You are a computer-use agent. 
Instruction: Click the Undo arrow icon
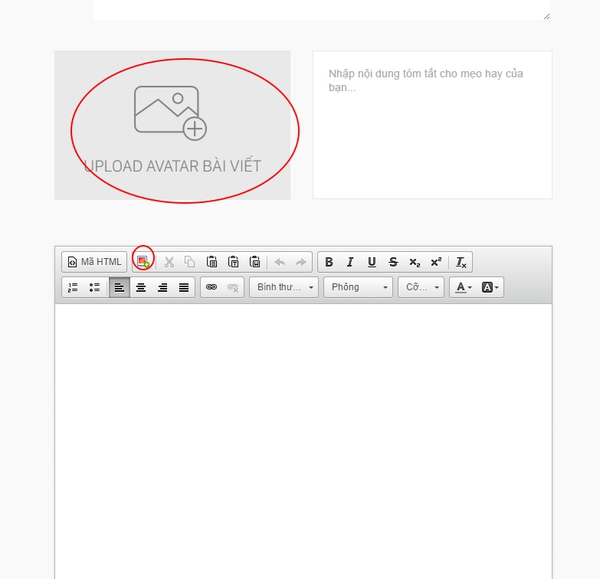tap(280, 262)
